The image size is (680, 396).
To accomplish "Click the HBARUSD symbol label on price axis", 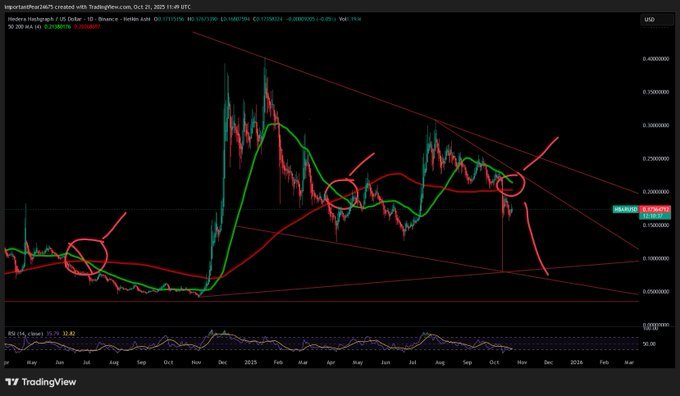I will [625, 209].
